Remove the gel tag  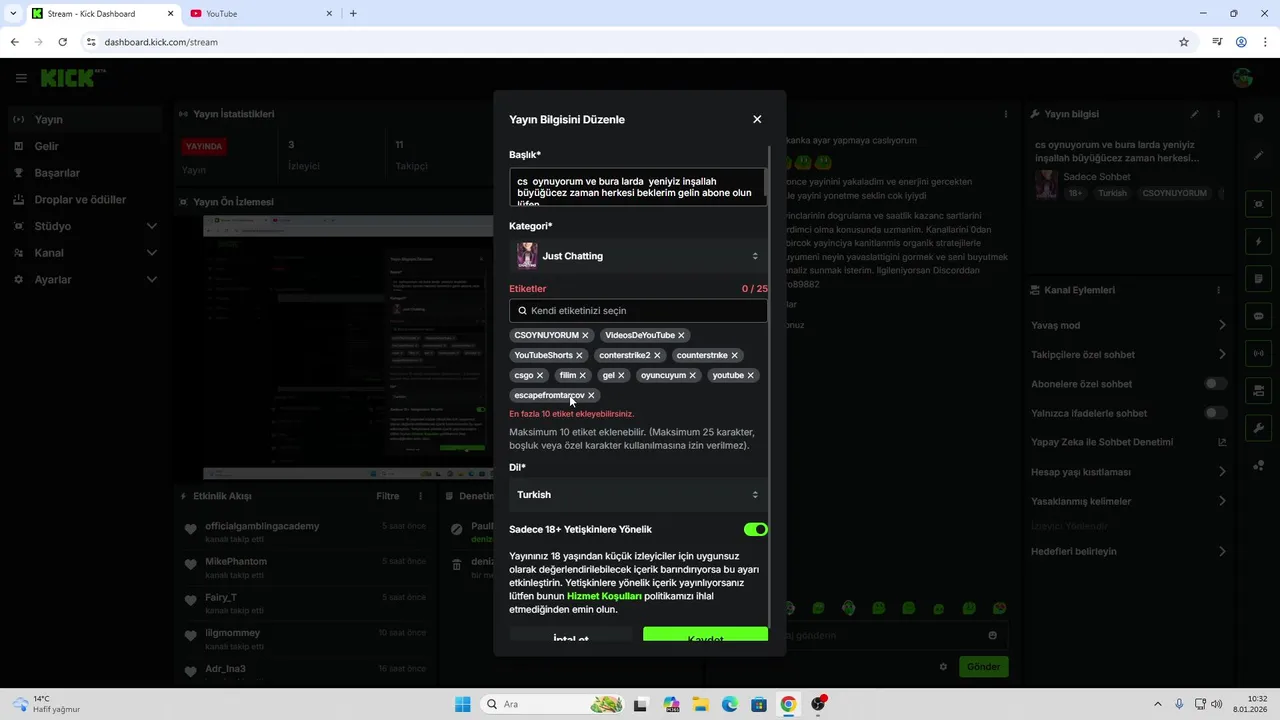pyautogui.click(x=621, y=375)
